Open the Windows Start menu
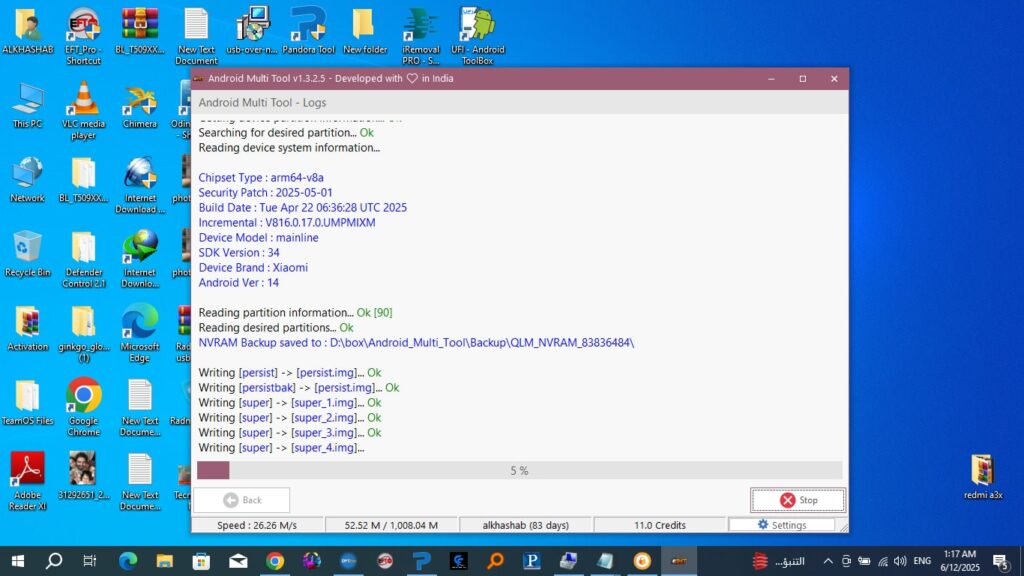Image resolution: width=1024 pixels, height=576 pixels. tap(17, 561)
